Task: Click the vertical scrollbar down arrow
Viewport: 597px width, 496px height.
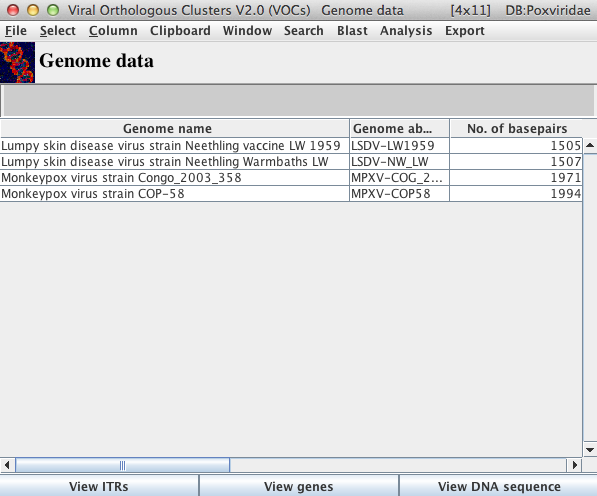Action: 590,449
